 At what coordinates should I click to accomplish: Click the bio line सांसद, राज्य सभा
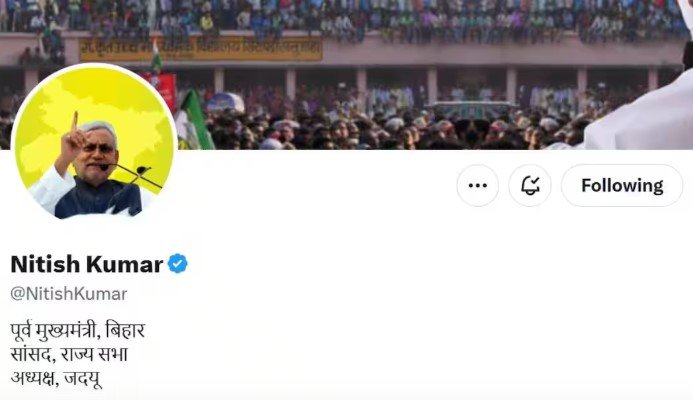69,354
